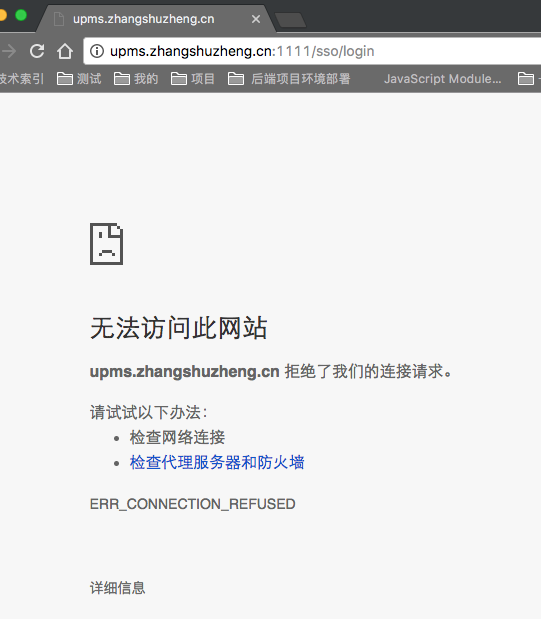Click the forward navigation arrow
The image size is (541, 619).
tap(9, 51)
